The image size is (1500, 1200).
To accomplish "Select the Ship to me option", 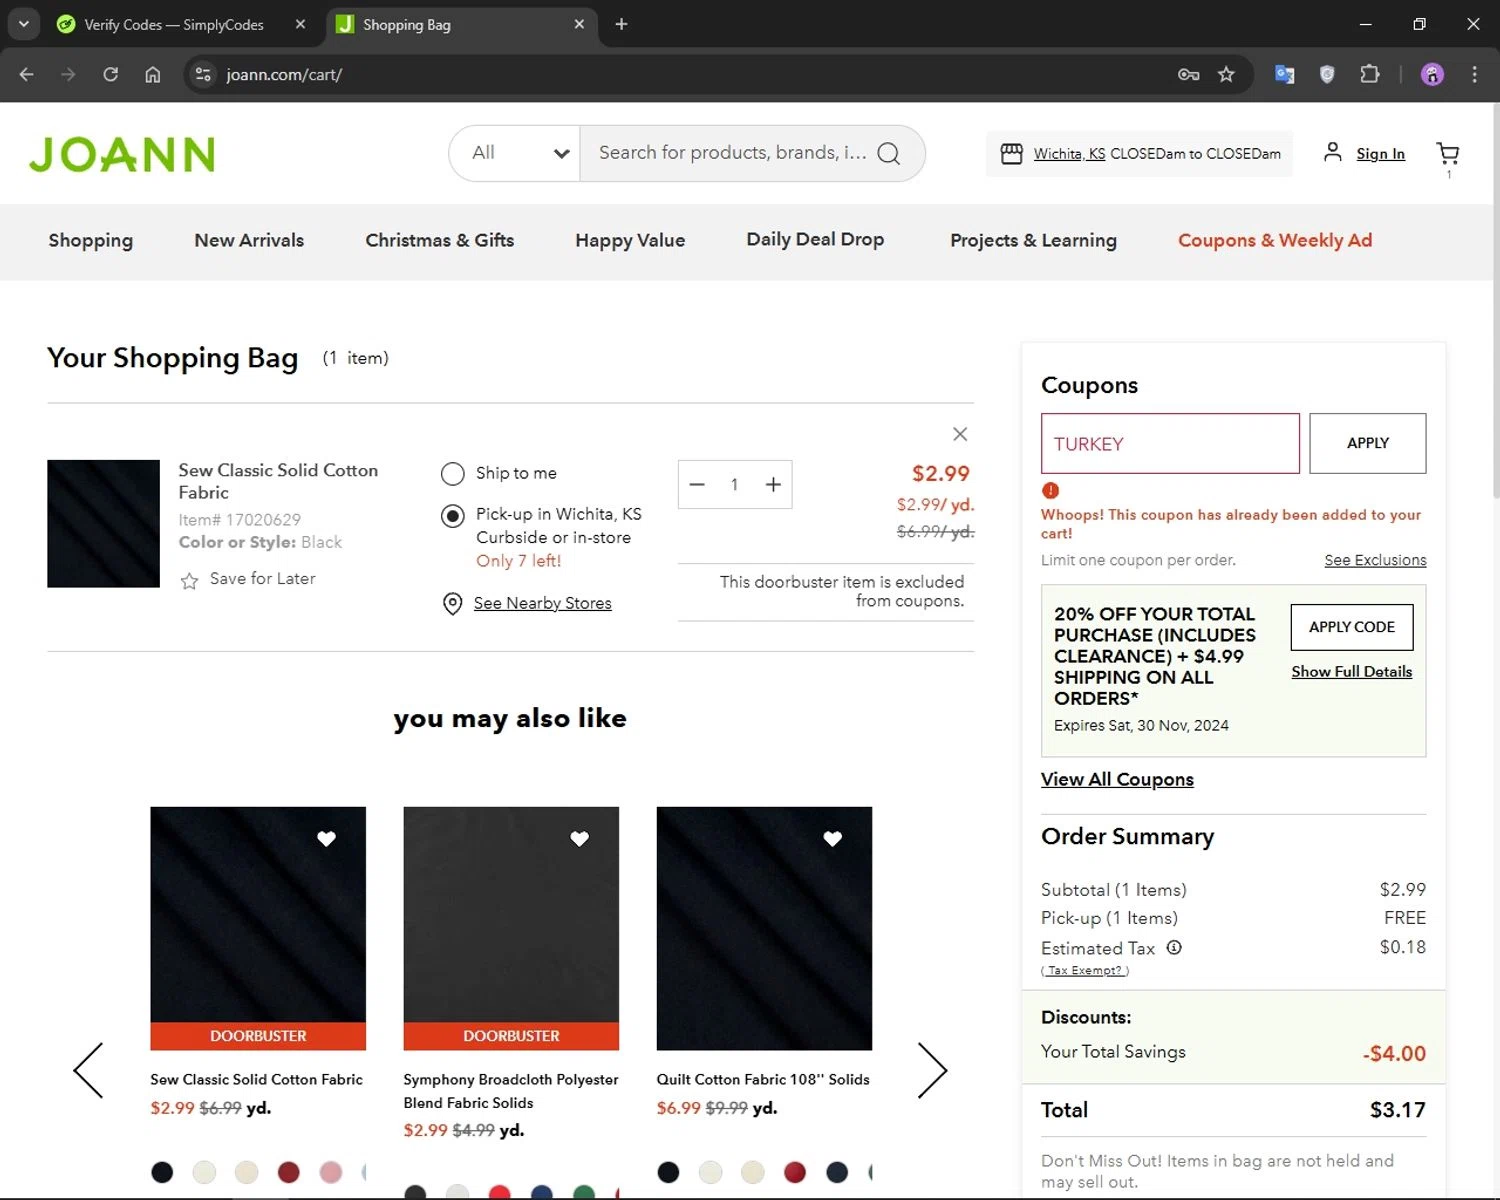I will click(x=453, y=474).
